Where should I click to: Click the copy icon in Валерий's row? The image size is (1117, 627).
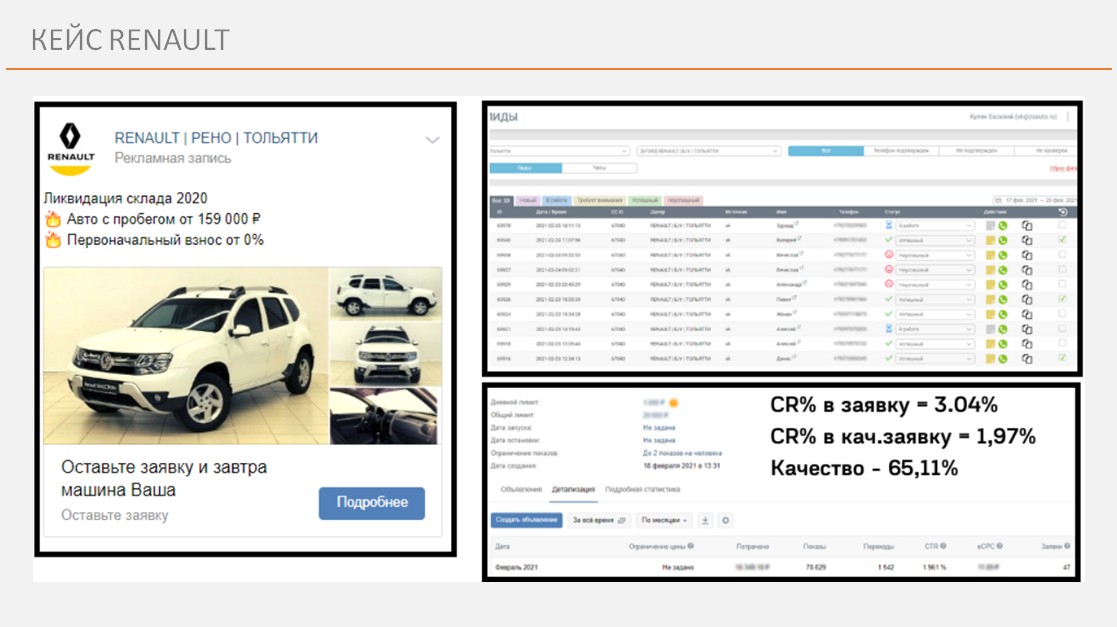pos(1027,240)
